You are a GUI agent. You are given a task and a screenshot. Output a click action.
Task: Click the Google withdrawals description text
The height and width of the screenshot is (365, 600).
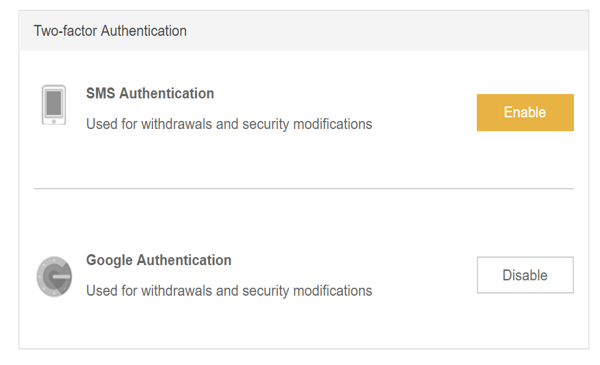pos(229,291)
